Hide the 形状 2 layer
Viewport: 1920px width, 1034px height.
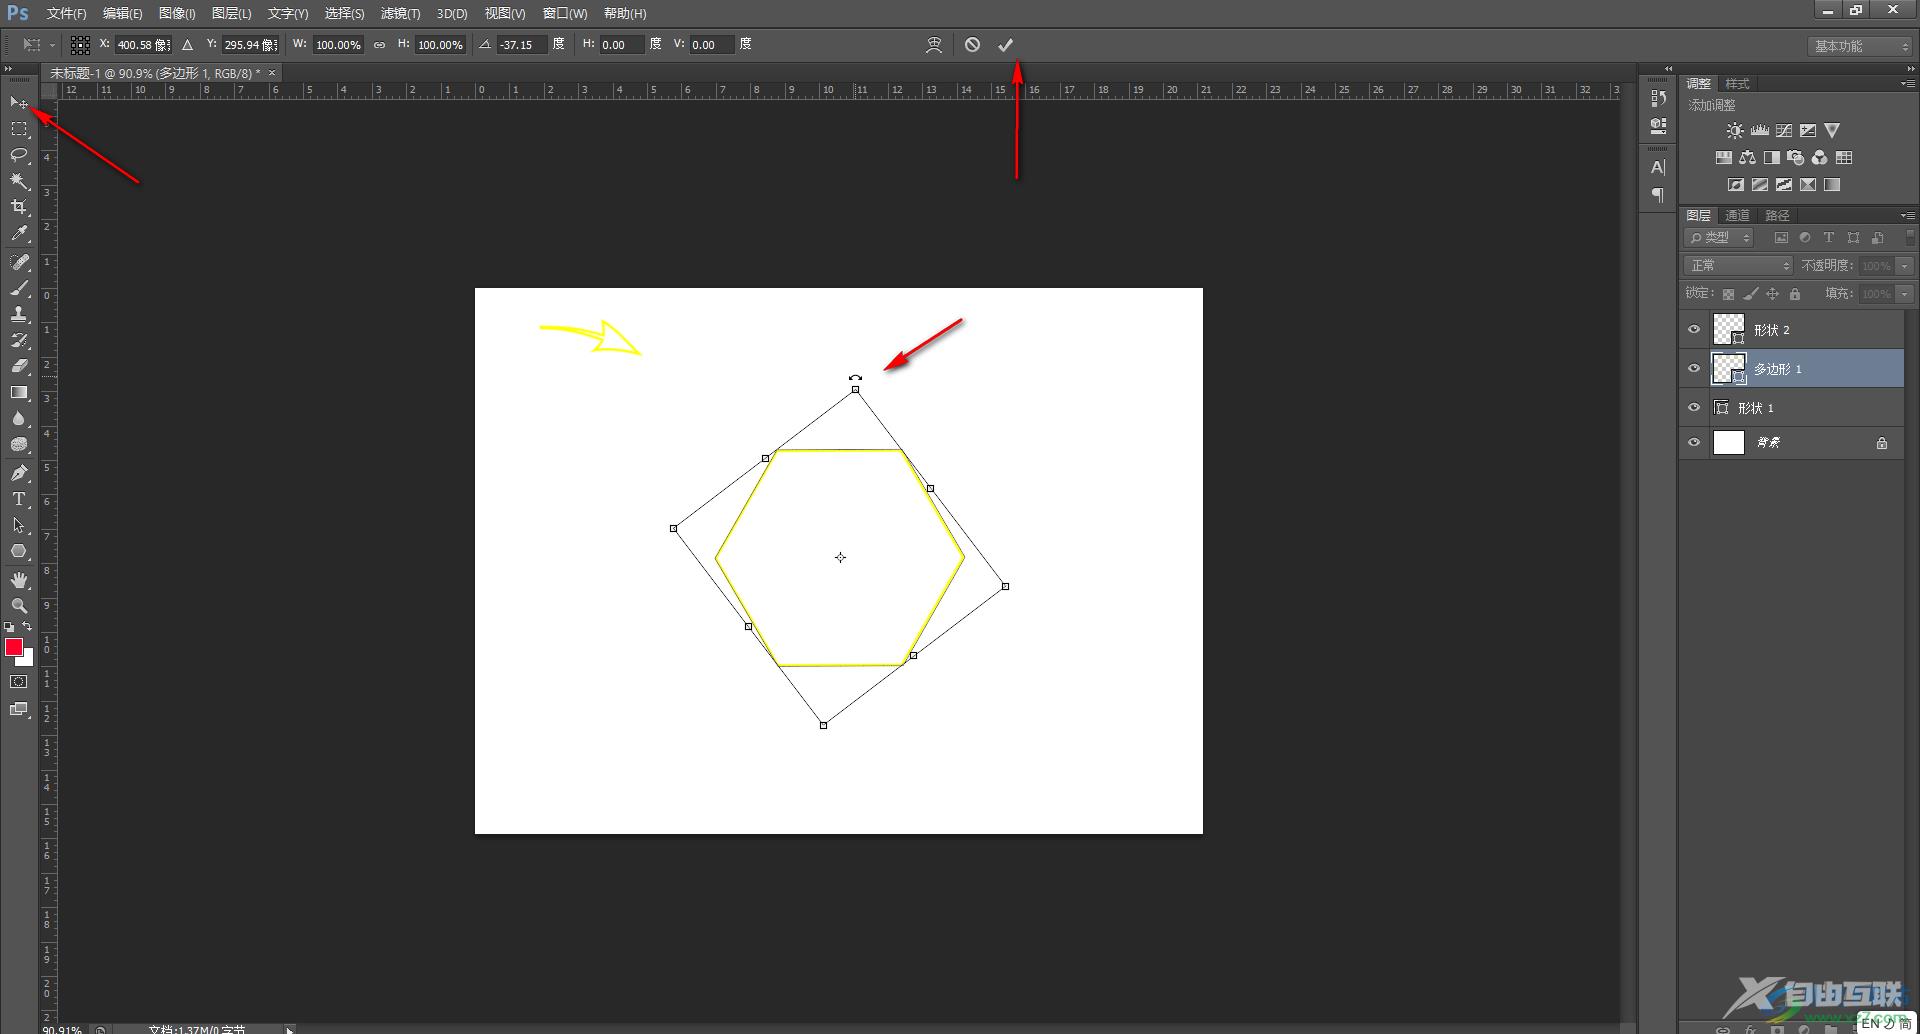pyautogui.click(x=1694, y=330)
